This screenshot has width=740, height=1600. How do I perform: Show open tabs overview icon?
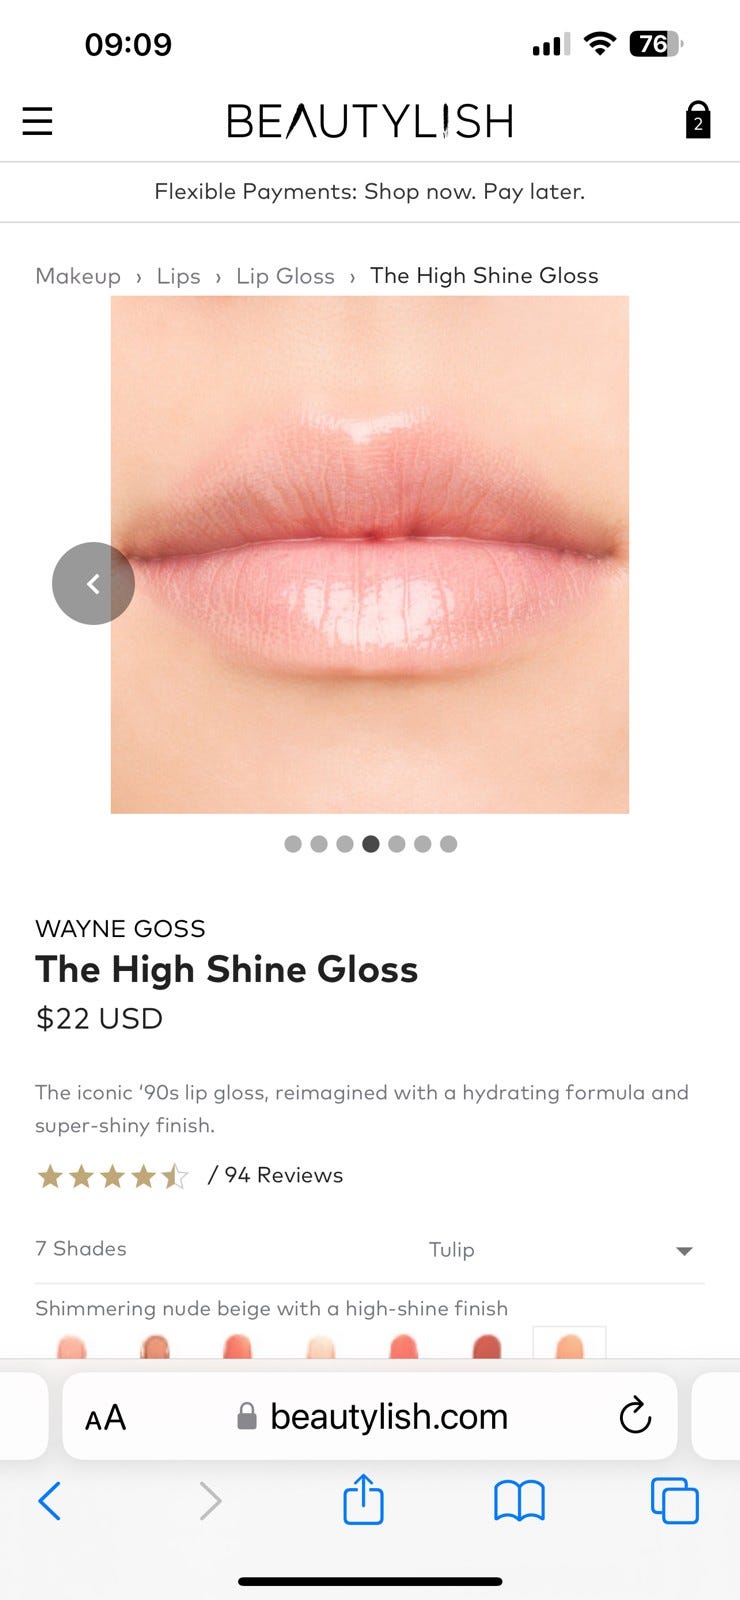(x=675, y=1501)
